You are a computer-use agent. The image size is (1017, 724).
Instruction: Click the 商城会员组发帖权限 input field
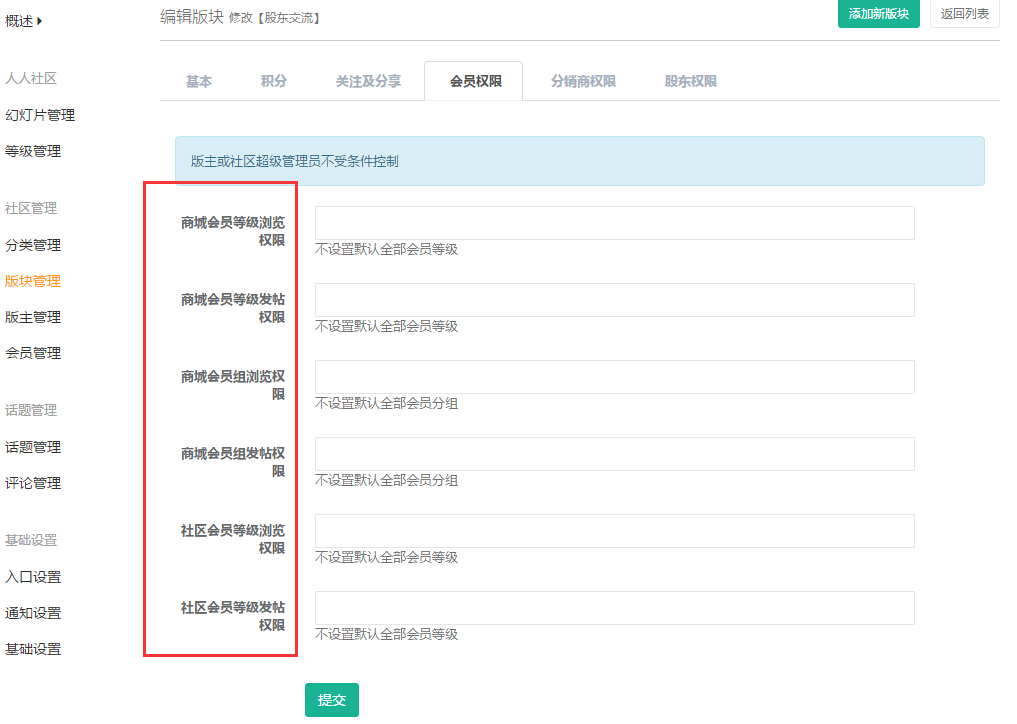click(614, 454)
